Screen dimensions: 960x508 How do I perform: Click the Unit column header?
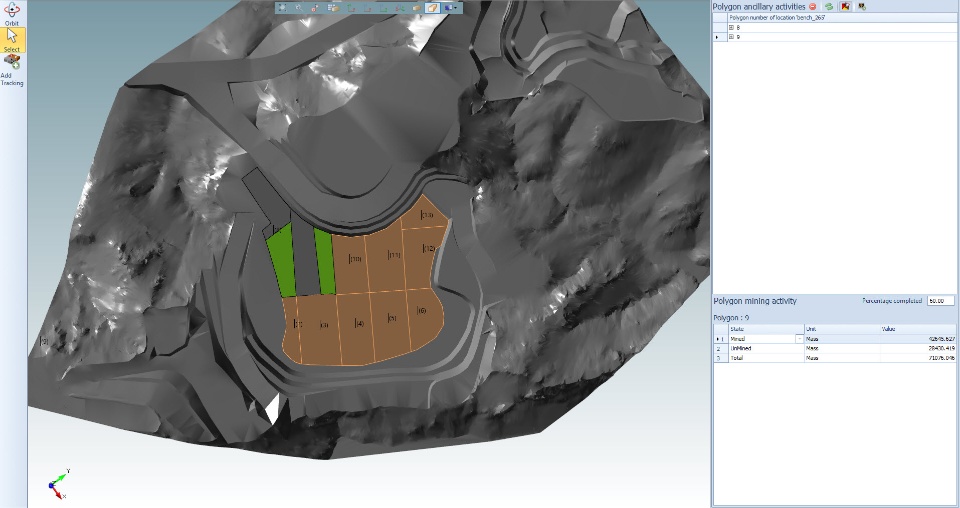[x=842, y=329]
